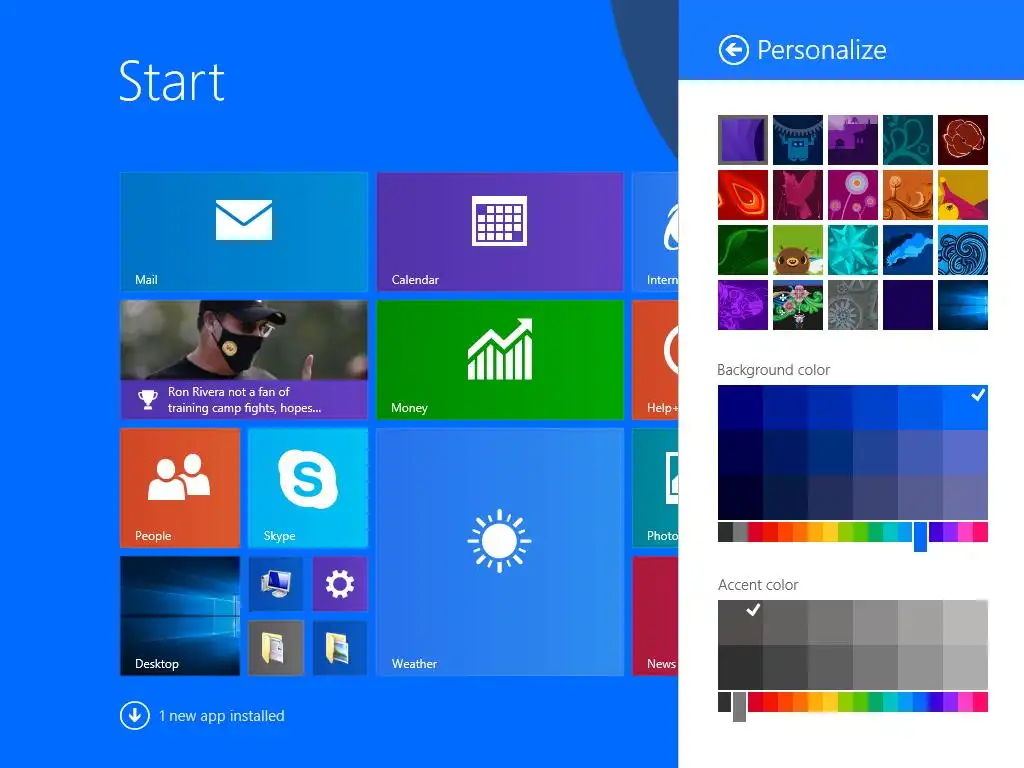Open the Pictures folder tile
Viewport: 1024px width, 768px height.
click(x=340, y=648)
